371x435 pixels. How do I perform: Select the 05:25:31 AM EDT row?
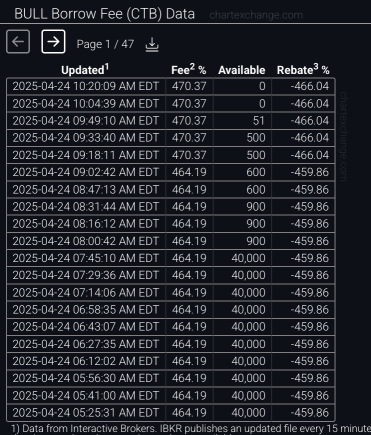point(171,413)
